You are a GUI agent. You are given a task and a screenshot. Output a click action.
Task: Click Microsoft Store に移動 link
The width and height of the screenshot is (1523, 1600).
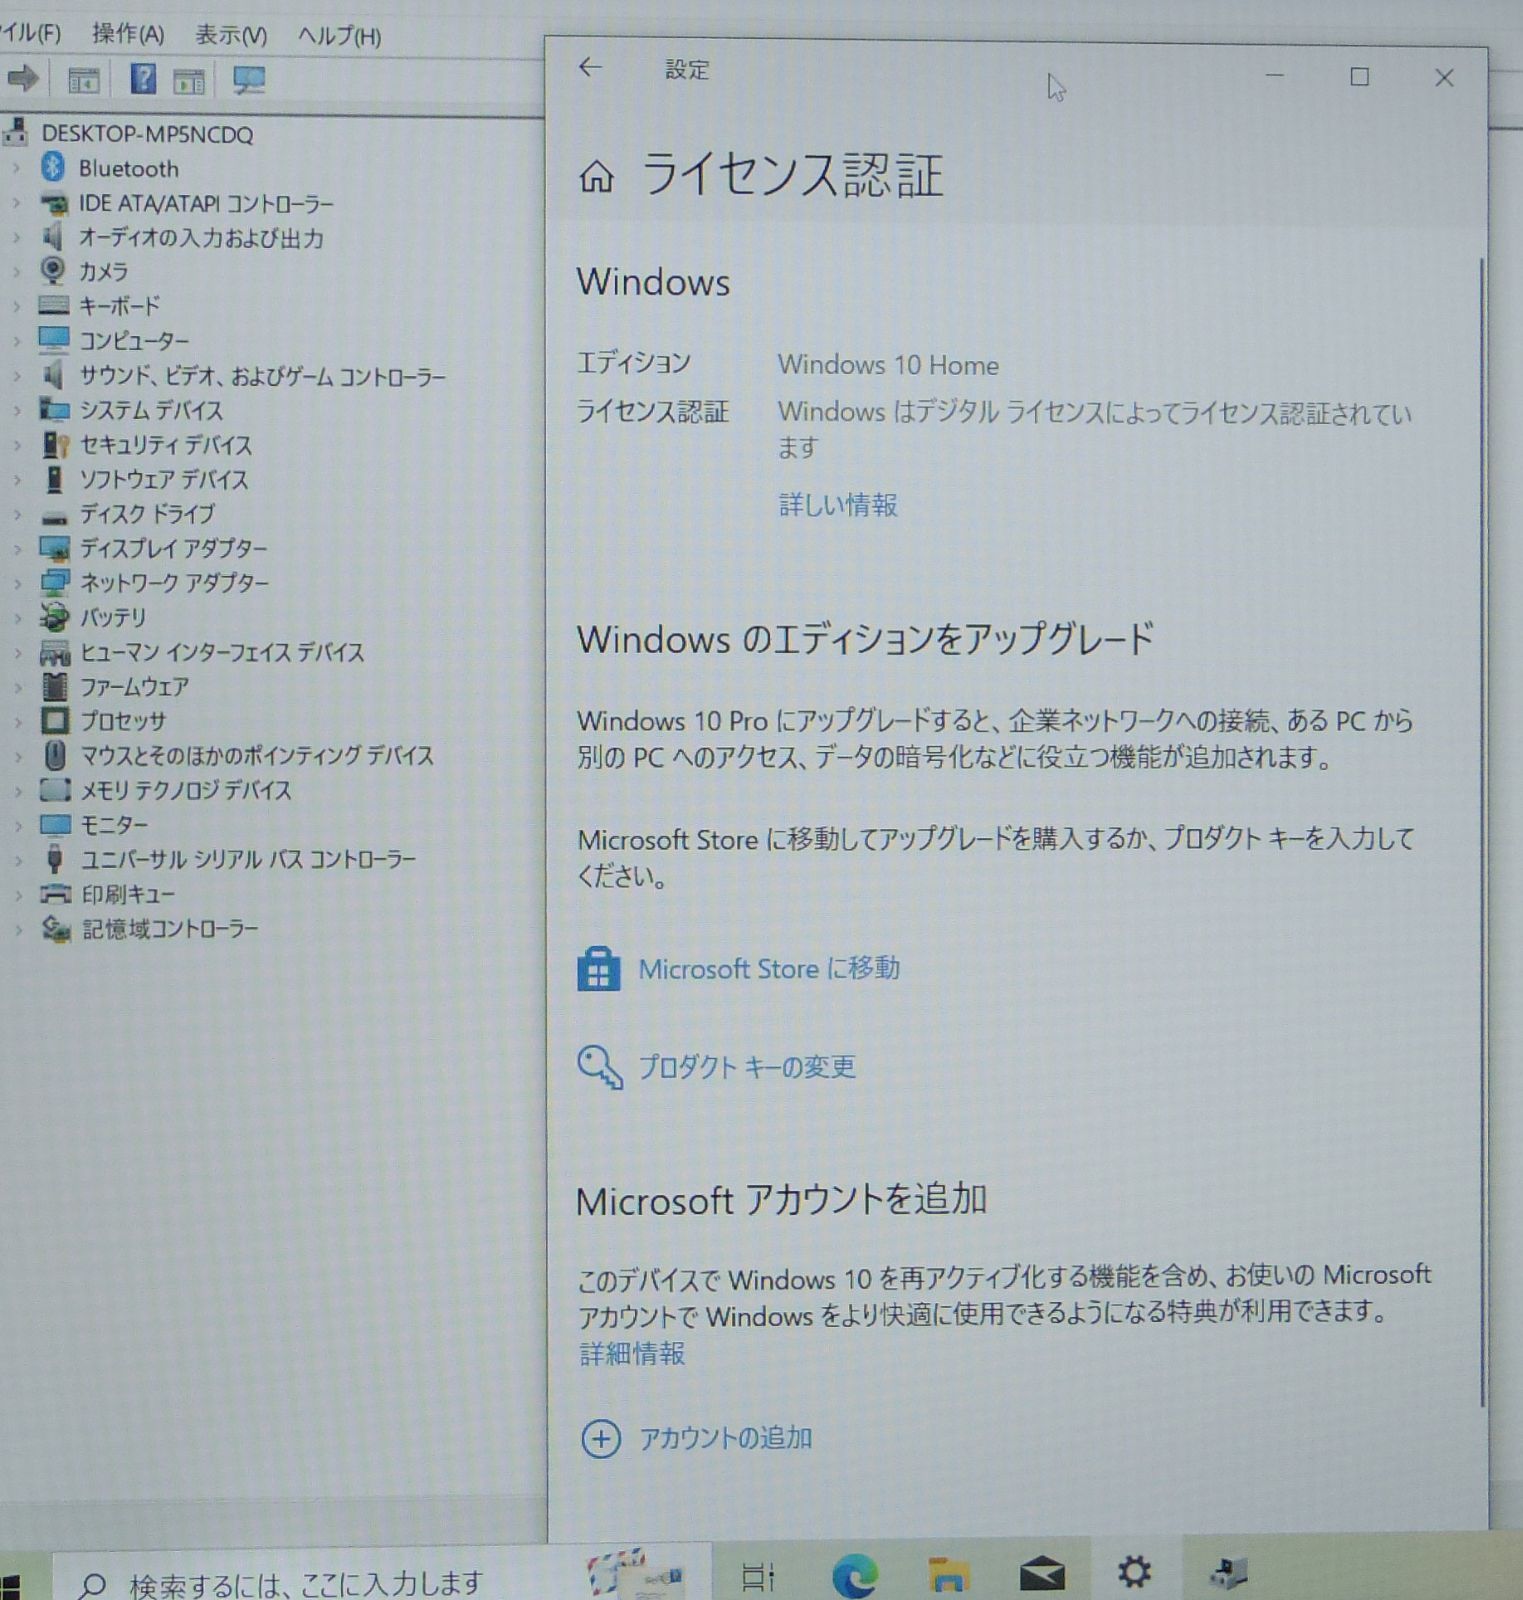click(x=768, y=968)
